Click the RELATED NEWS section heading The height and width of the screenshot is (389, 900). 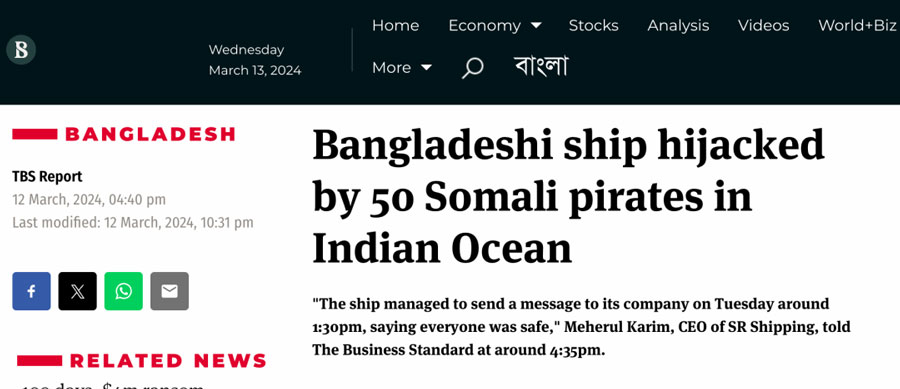tap(168, 361)
